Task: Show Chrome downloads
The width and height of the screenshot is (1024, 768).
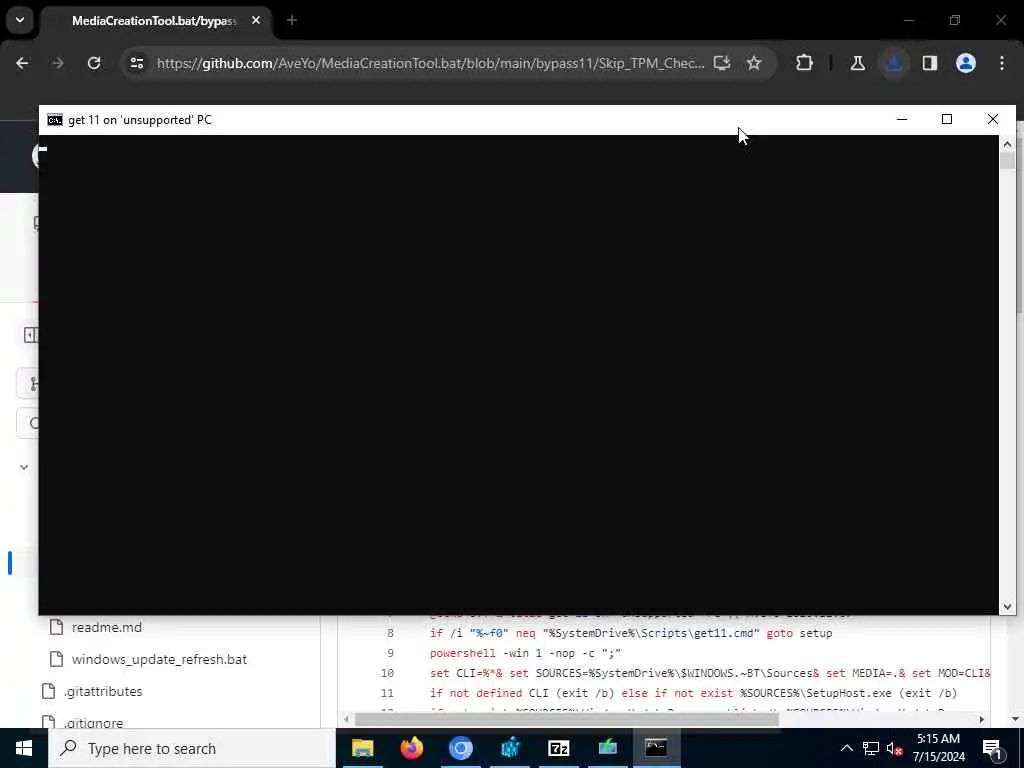Action: click(x=894, y=63)
